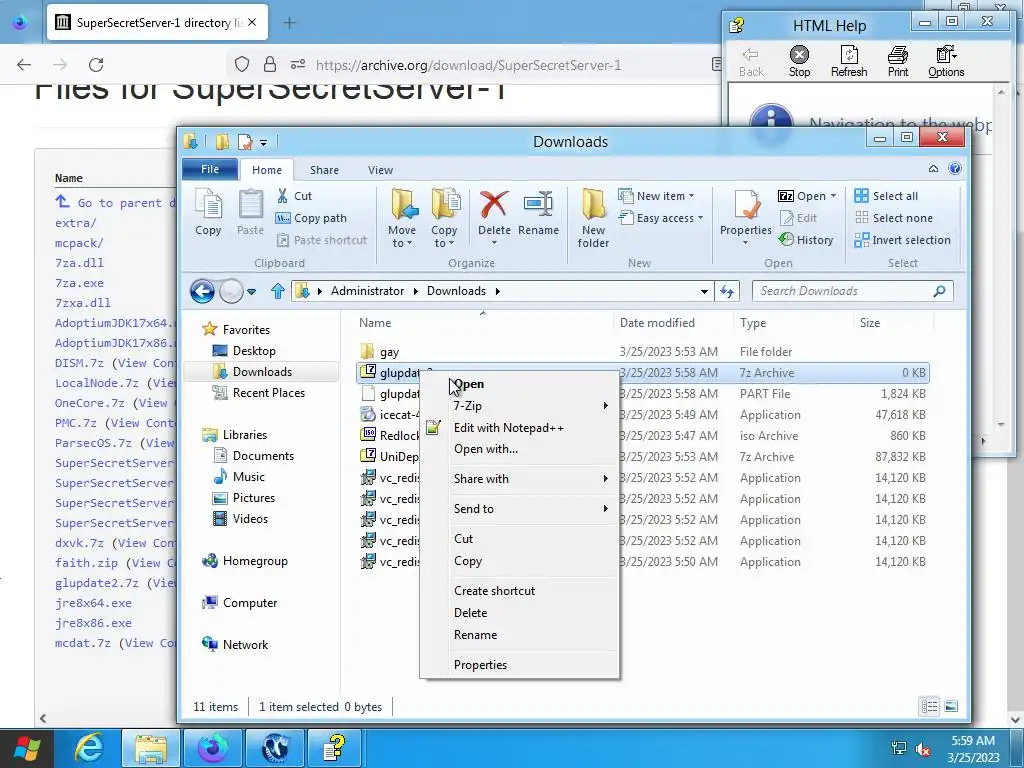Sort by the Date modified column header
1024x768 pixels.
click(657, 323)
